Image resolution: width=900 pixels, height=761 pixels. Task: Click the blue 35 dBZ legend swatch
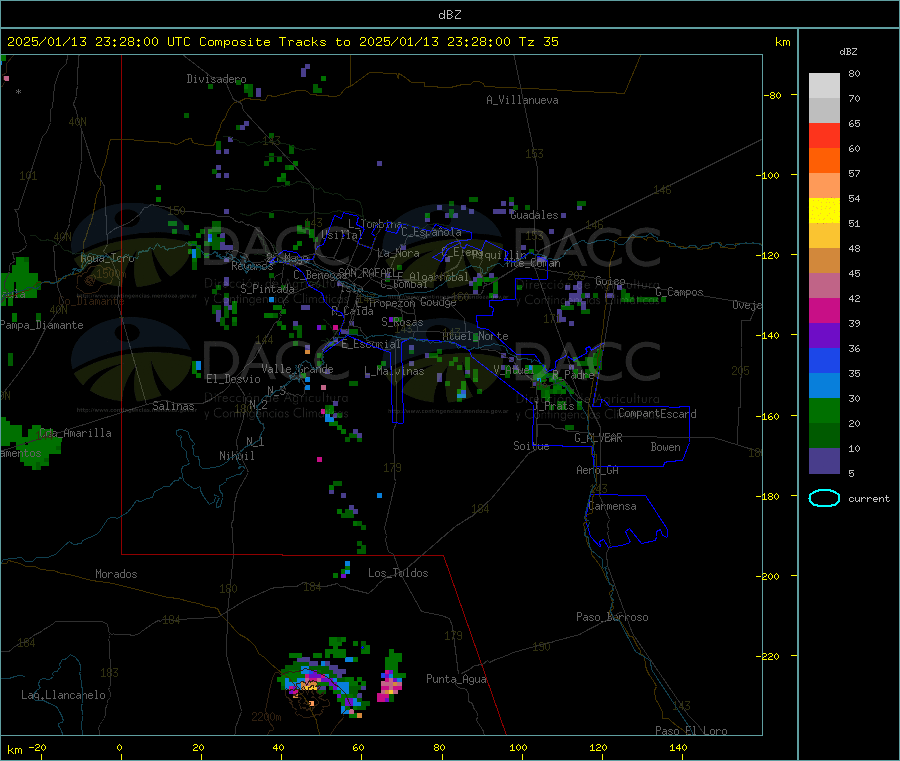point(824,360)
